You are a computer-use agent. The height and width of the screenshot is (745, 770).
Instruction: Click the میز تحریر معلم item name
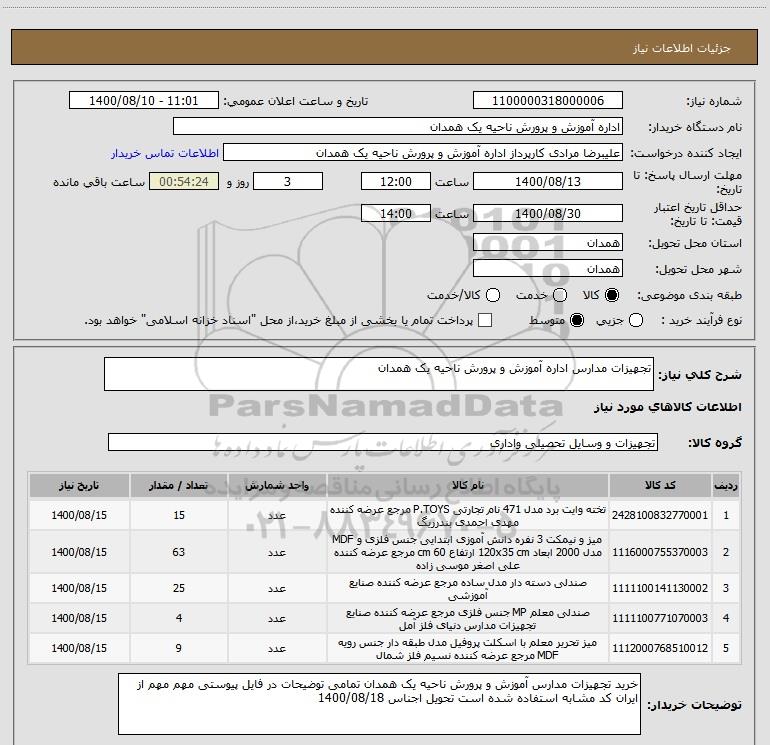[x=468, y=649]
